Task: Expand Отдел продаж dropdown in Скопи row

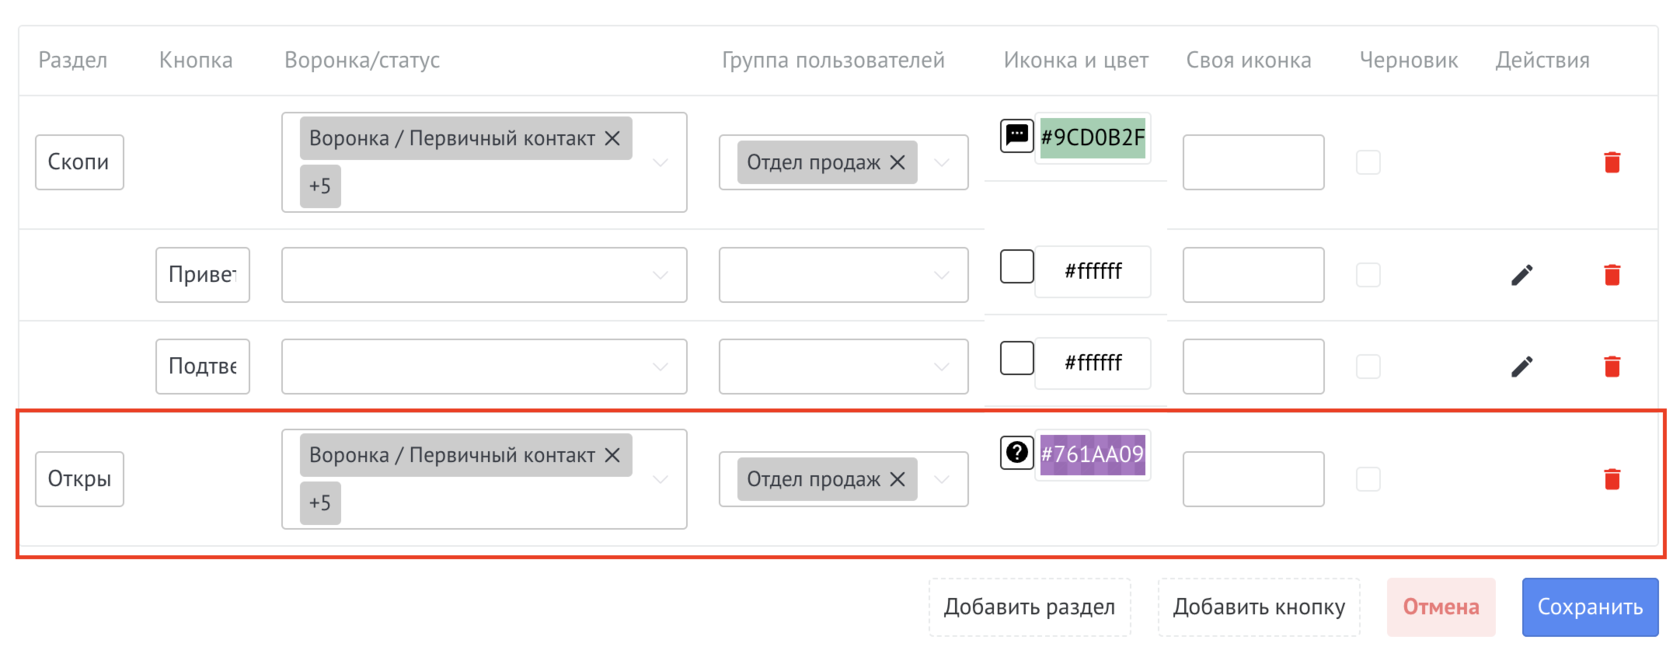Action: click(941, 162)
